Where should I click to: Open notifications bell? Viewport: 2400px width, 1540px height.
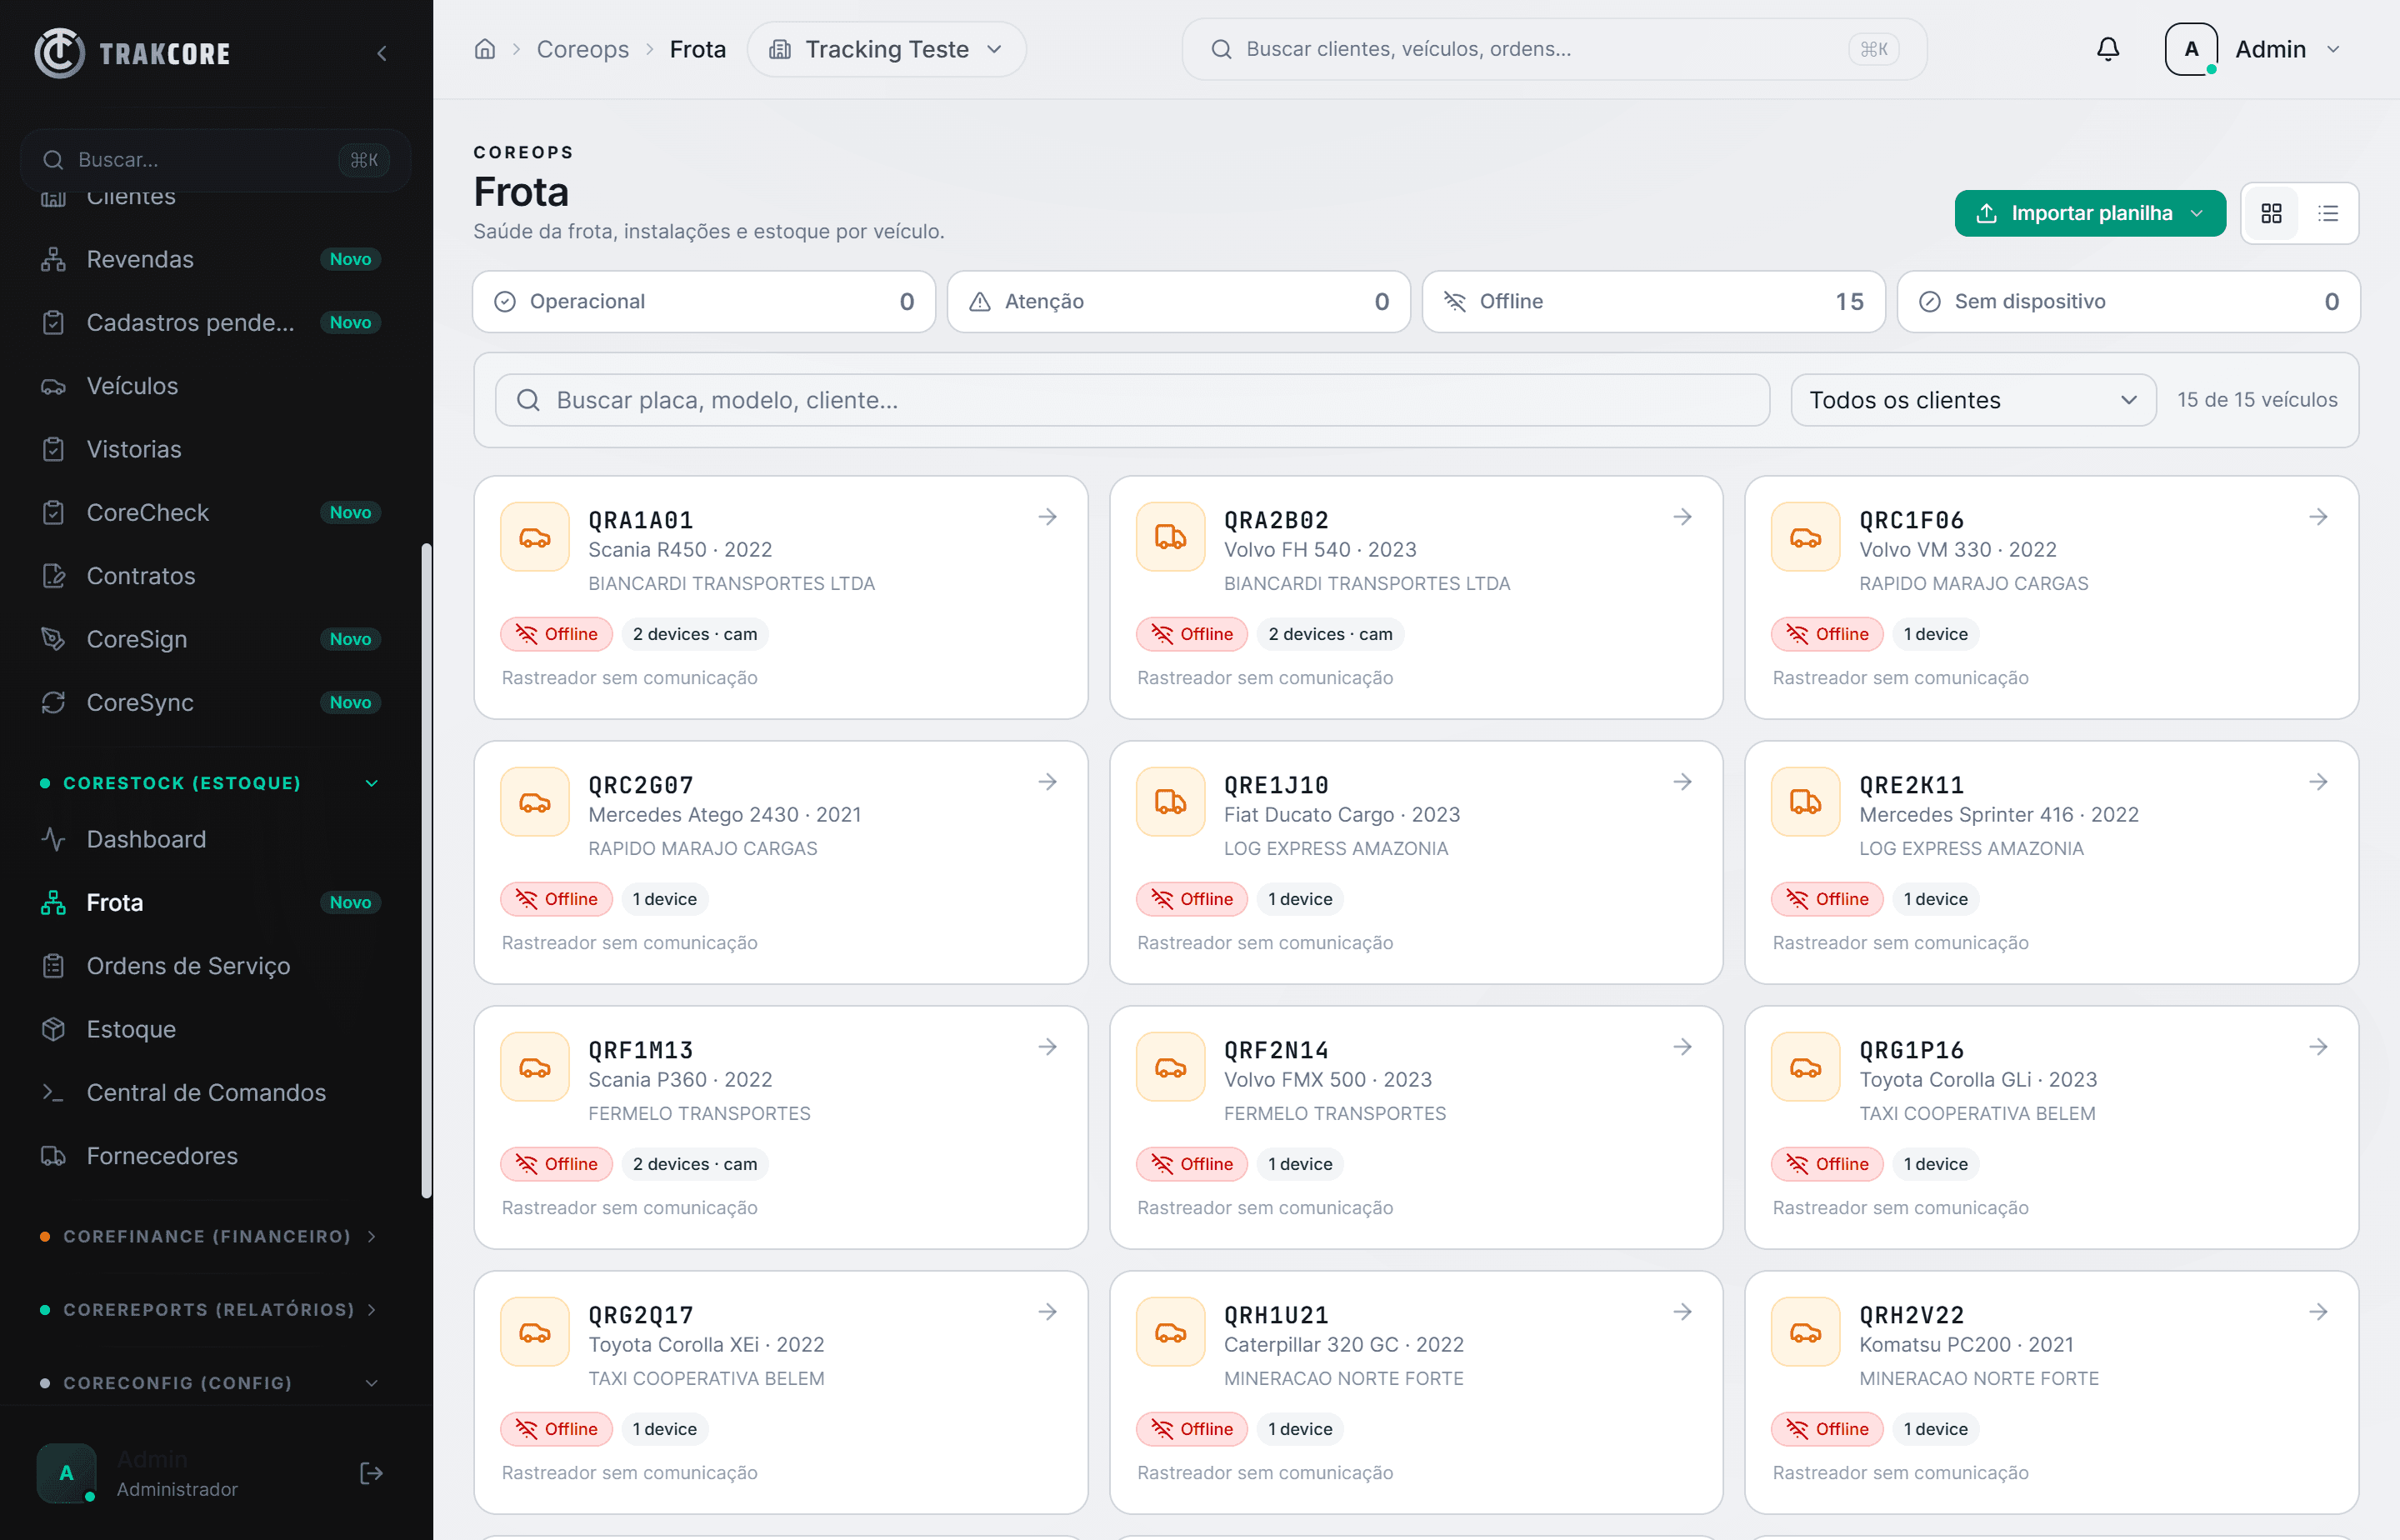[2108, 49]
